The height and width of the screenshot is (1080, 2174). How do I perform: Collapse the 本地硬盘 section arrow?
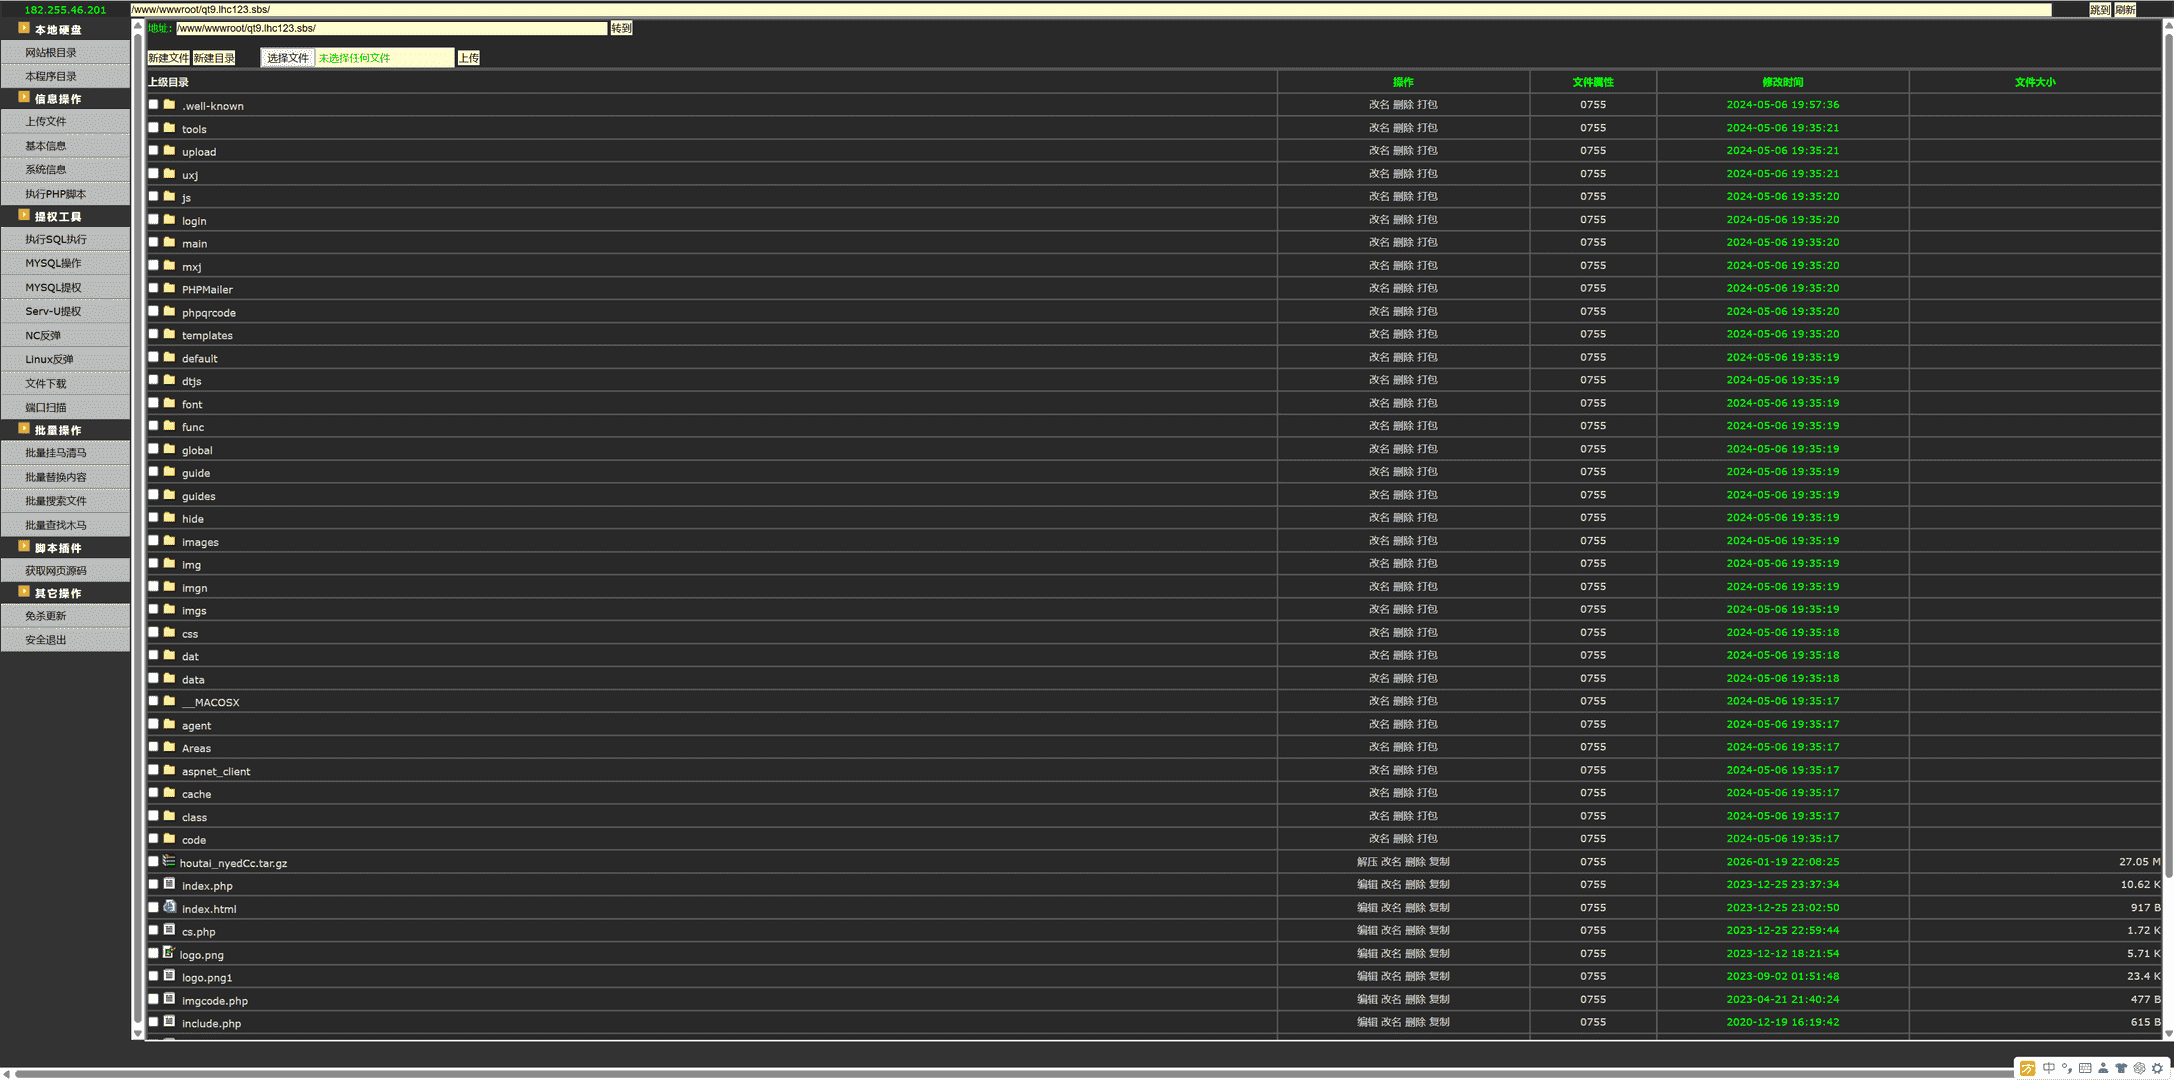point(24,29)
